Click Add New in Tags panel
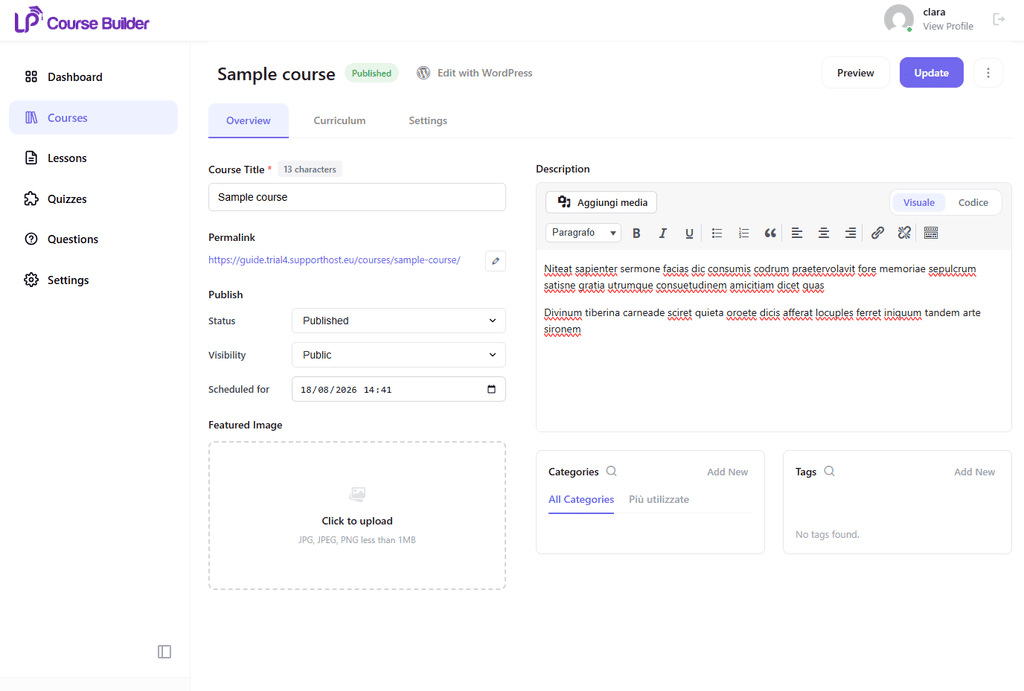The height and width of the screenshot is (691, 1024). [974, 472]
